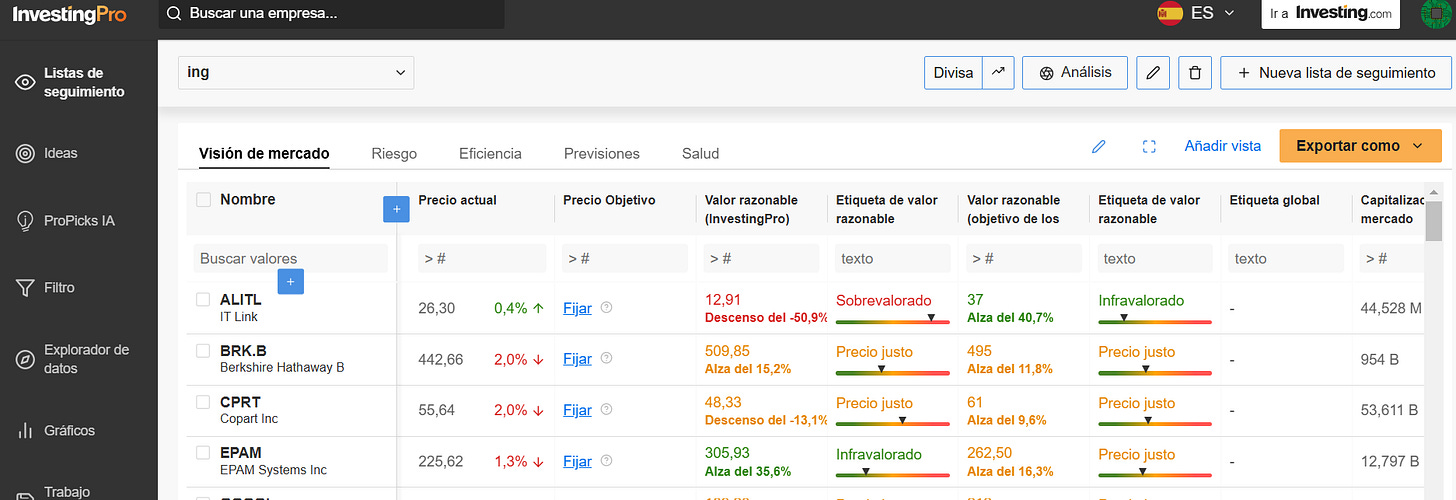Check the ALITL row checkbox

203,300
